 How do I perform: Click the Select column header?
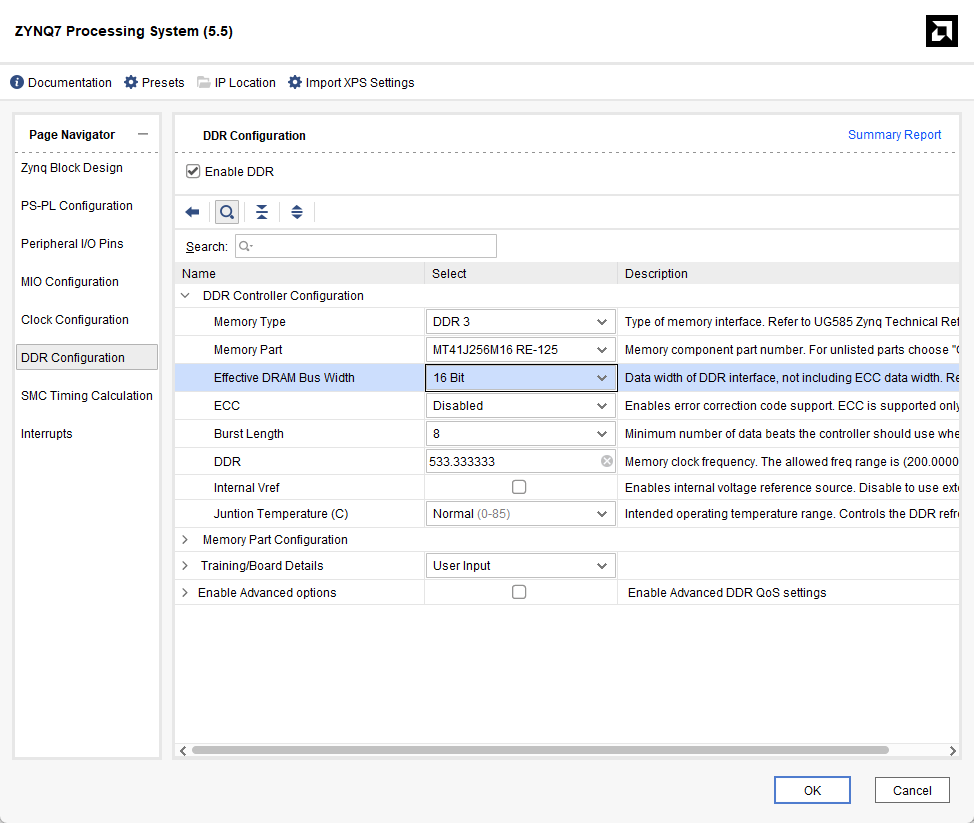point(521,273)
